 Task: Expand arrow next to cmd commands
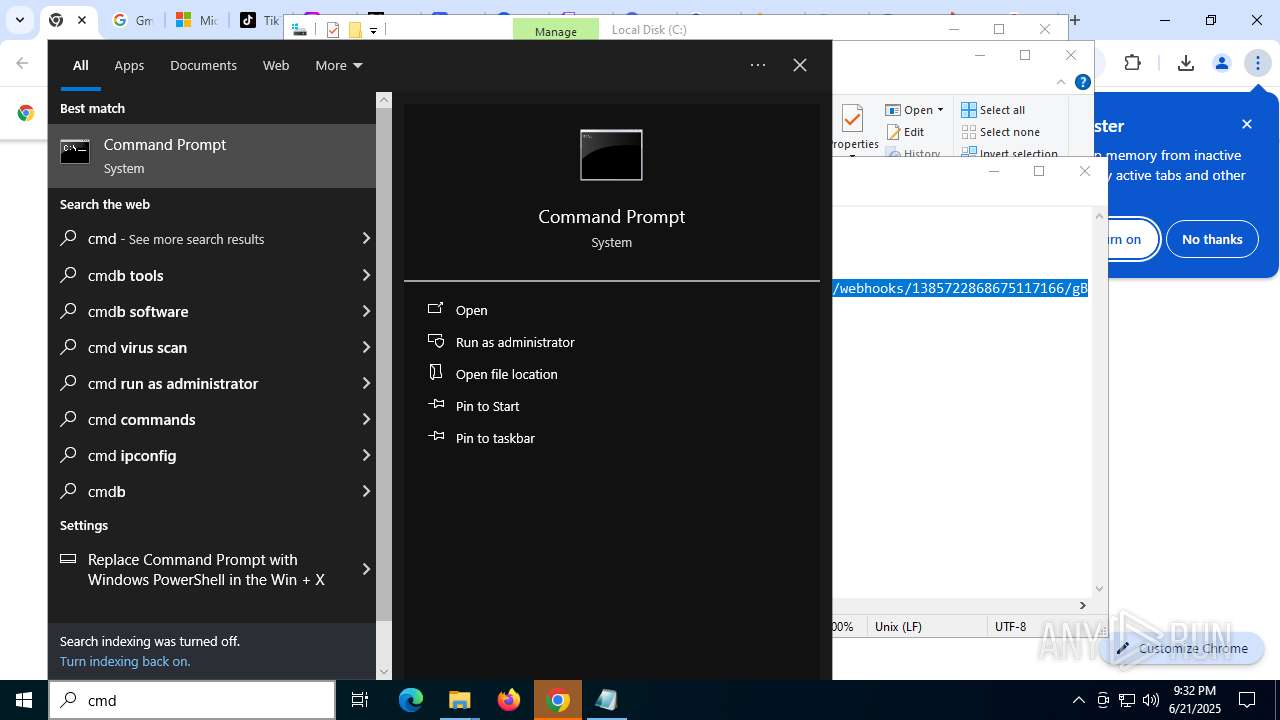(366, 419)
